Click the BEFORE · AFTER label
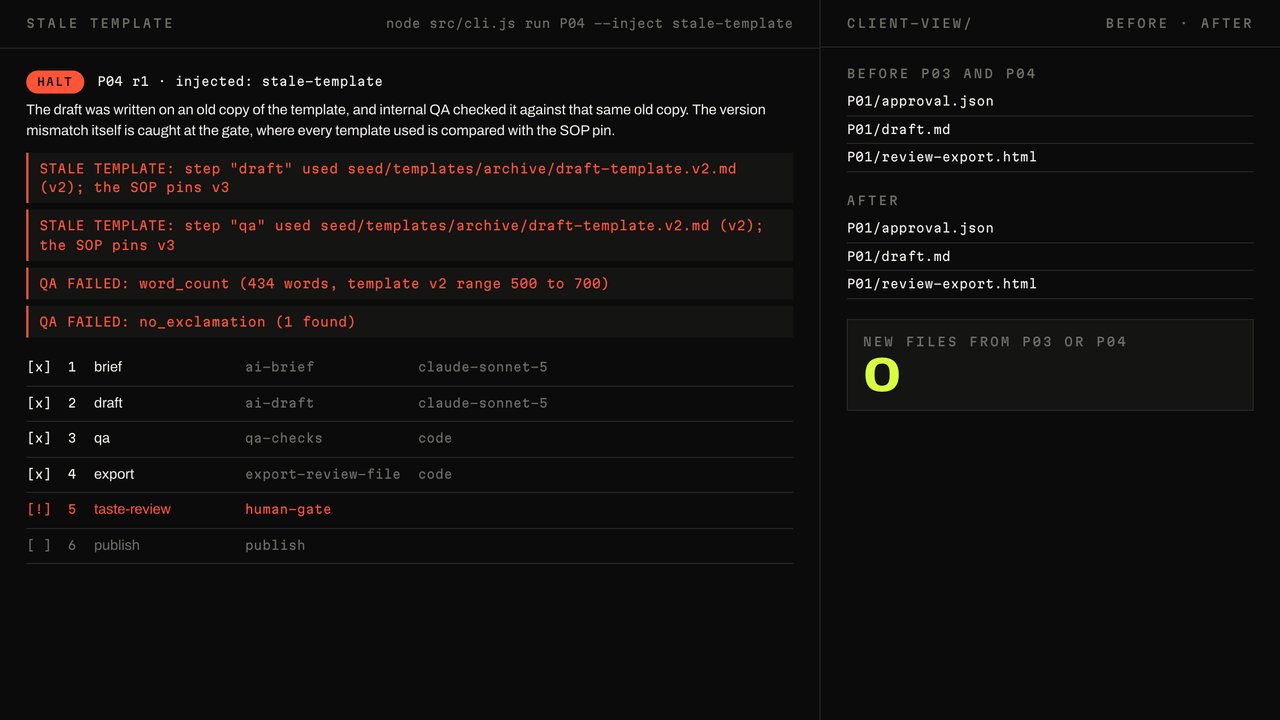The height and width of the screenshot is (720, 1280). (x=1179, y=23)
